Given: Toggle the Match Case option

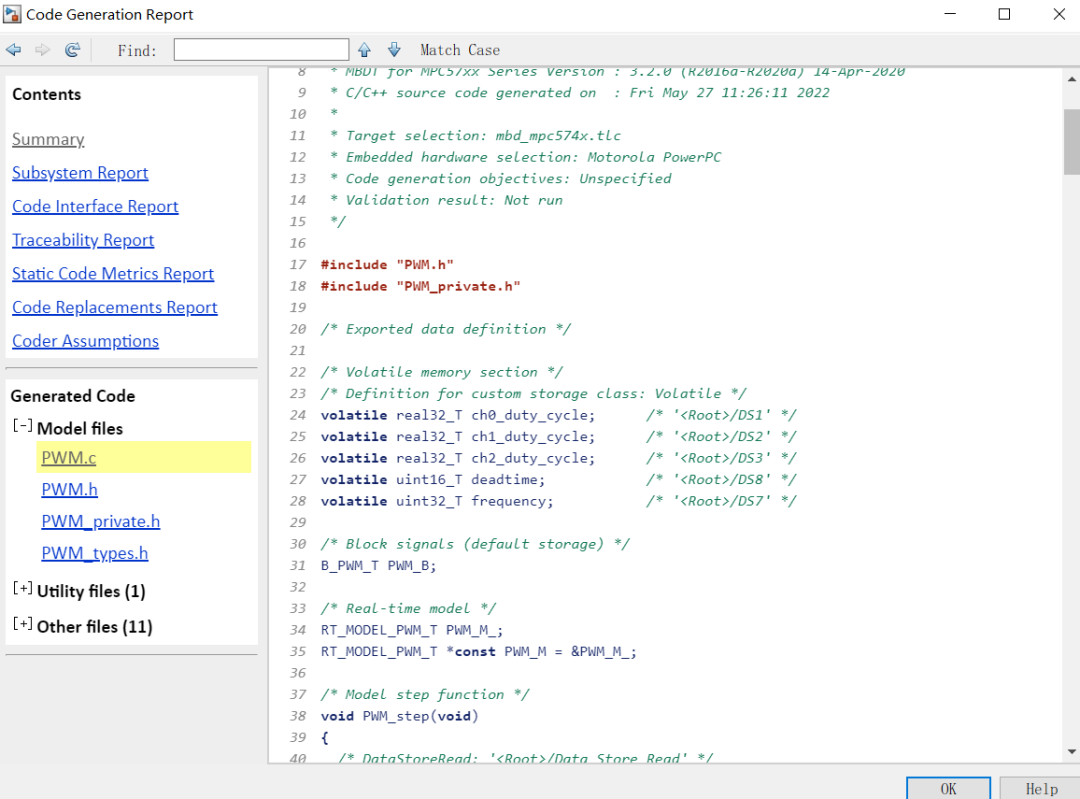Looking at the screenshot, I should (x=460, y=50).
